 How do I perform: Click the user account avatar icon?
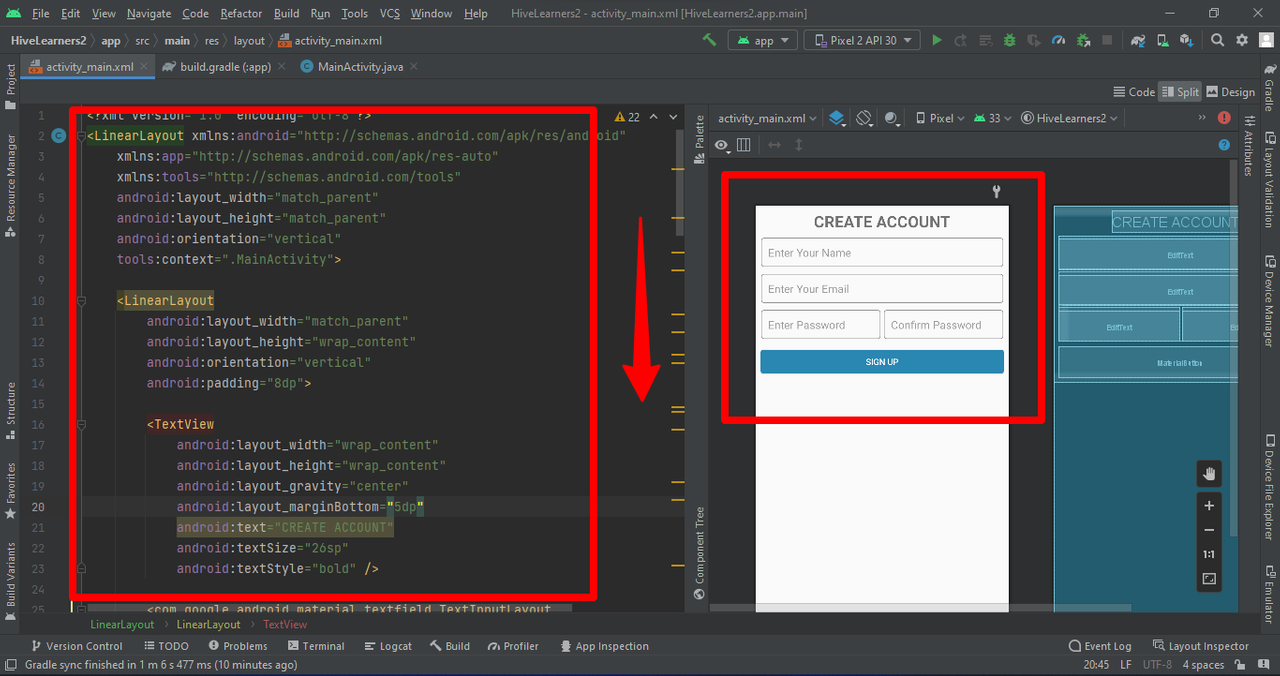(1266, 40)
